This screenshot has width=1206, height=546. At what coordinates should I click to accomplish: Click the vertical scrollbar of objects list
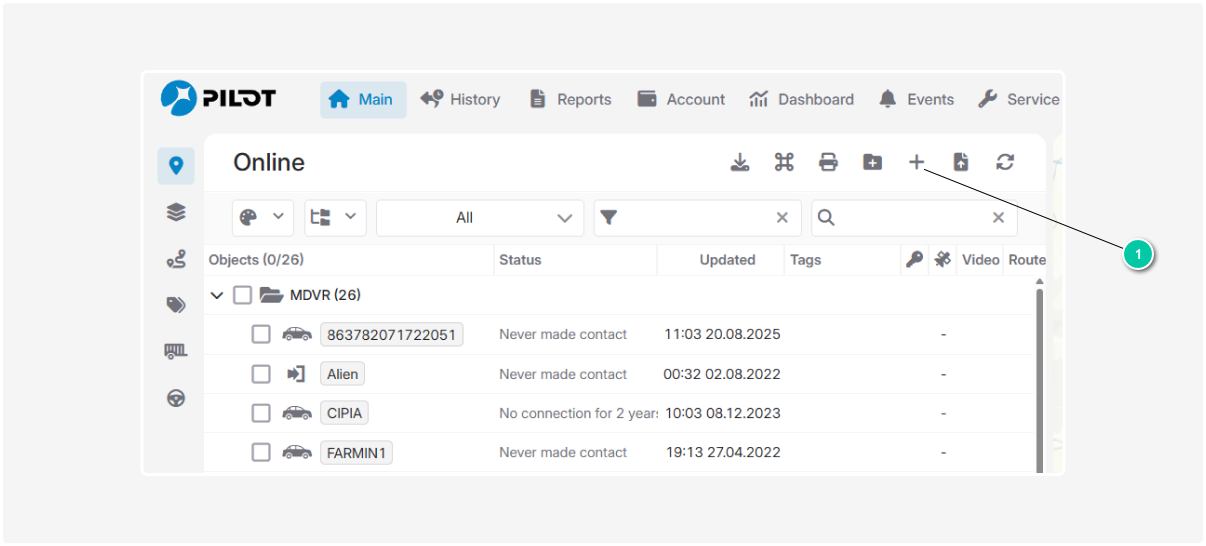click(1039, 380)
